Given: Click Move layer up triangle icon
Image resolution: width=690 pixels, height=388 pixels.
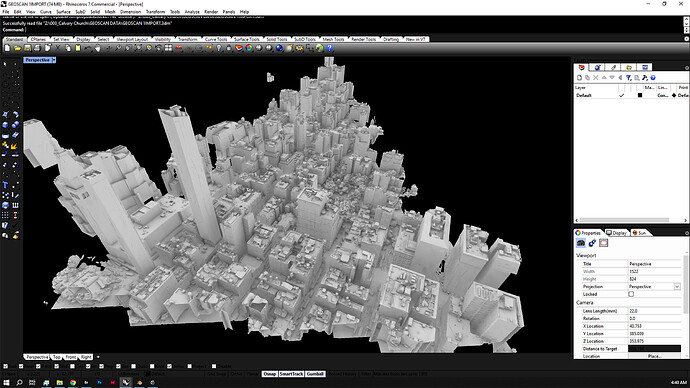Looking at the screenshot, I should point(604,77).
